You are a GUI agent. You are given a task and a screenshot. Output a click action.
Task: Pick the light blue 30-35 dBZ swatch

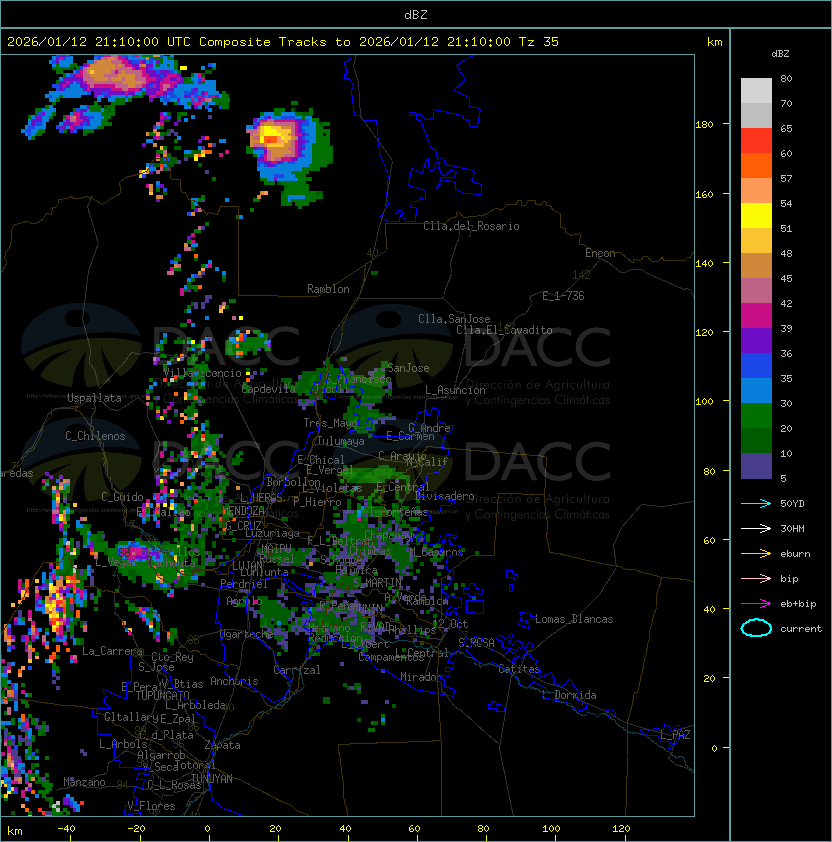[756, 391]
